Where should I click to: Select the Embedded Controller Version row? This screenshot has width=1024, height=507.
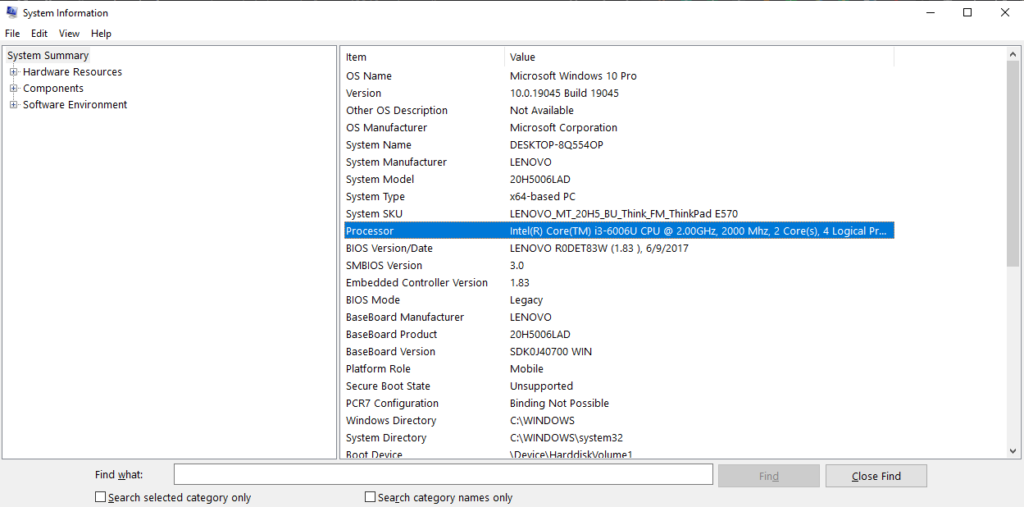[x=619, y=283]
